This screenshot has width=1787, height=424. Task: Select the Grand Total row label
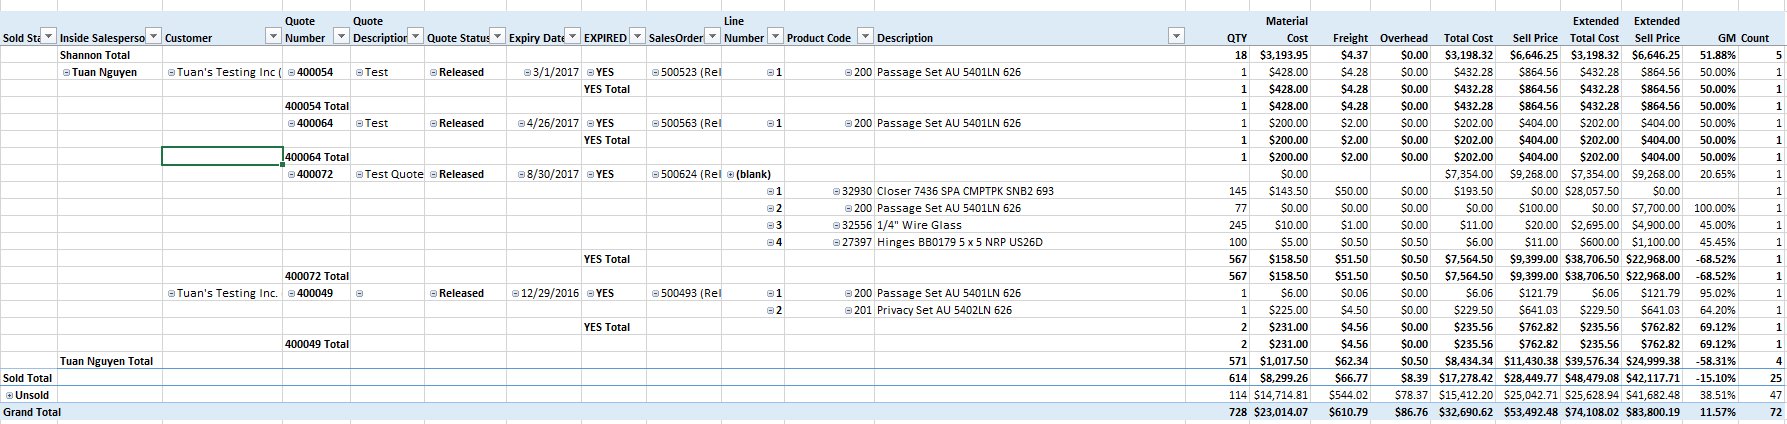click(x=32, y=412)
